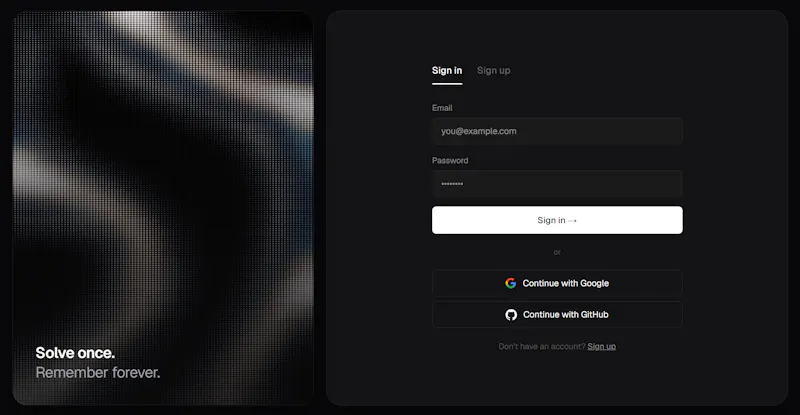This screenshot has height=415, width=800.
Task: Click the "or" separator text
Action: point(557,252)
